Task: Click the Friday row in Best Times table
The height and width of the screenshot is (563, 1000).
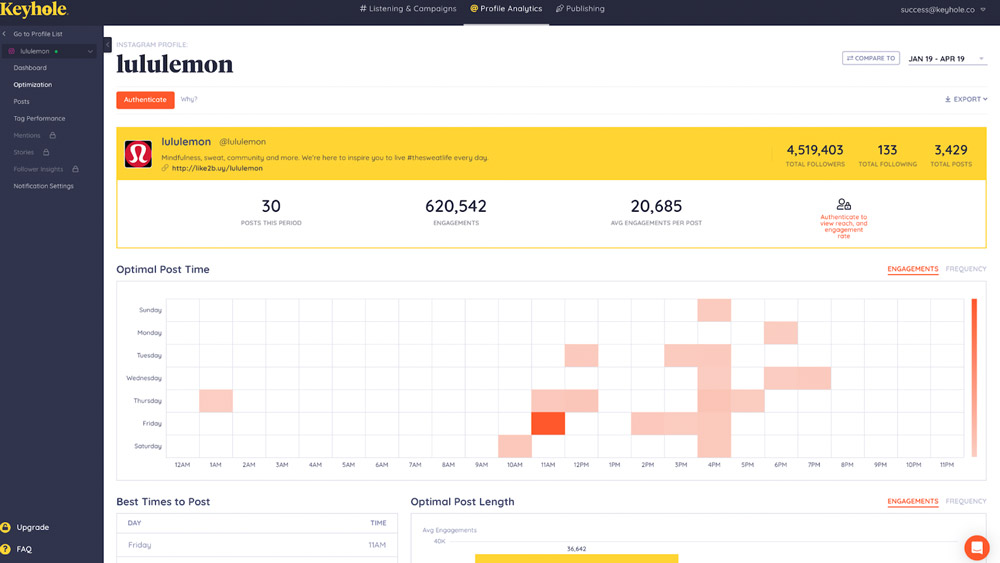Action: point(257,545)
